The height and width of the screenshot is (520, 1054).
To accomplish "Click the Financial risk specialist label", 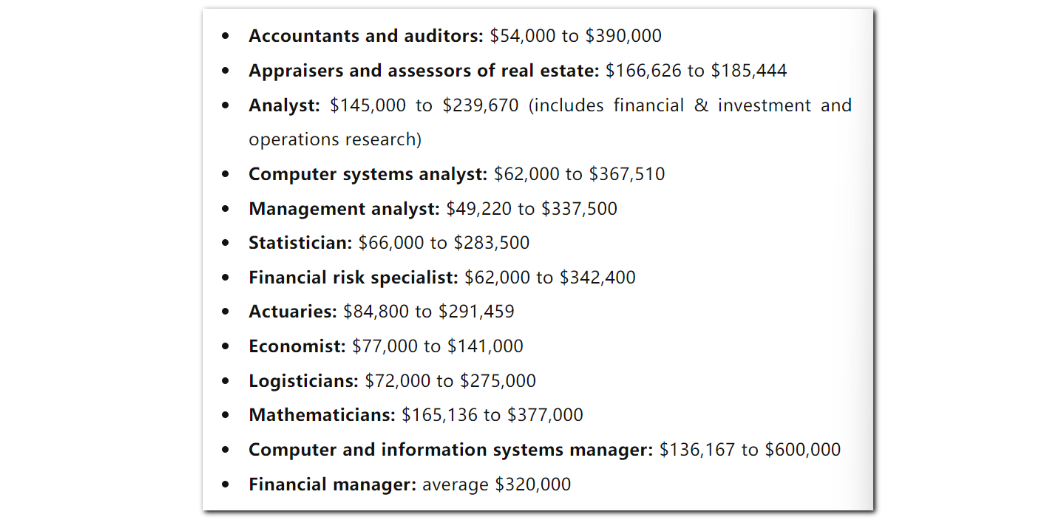I will (353, 277).
